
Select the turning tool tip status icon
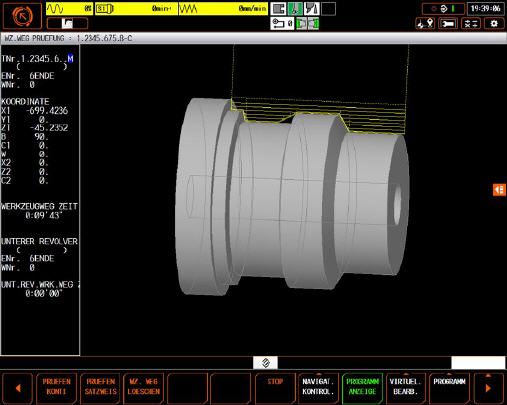point(312,9)
